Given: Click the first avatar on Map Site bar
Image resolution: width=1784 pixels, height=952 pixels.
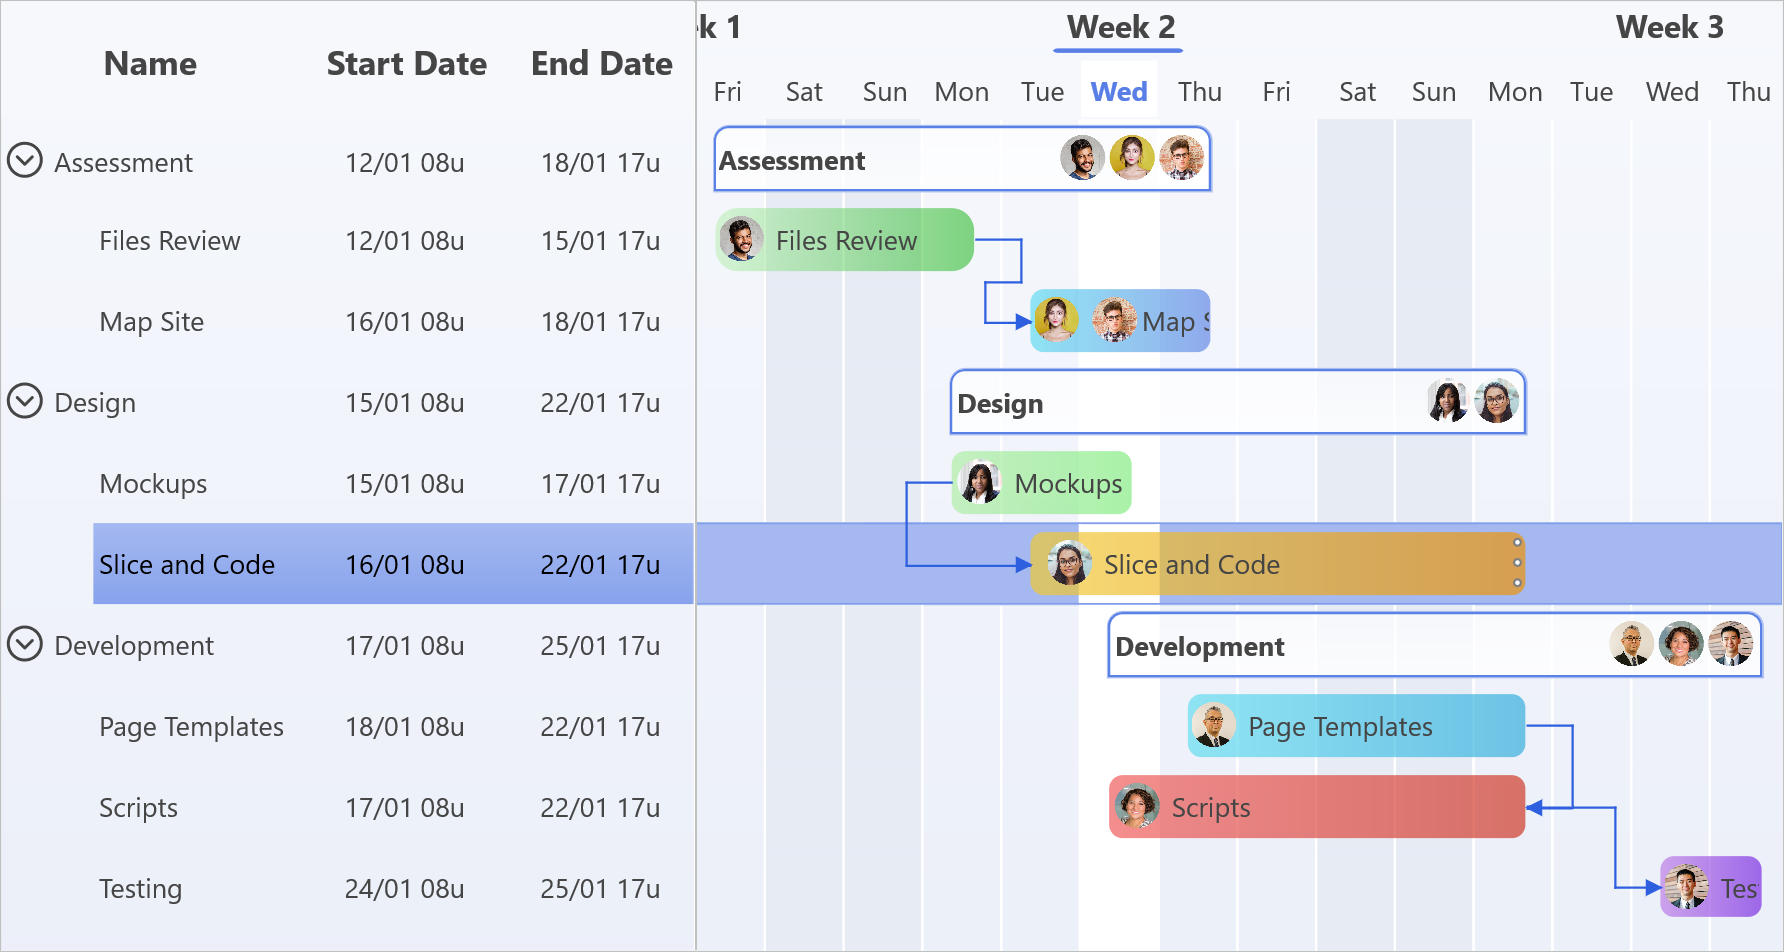Looking at the screenshot, I should [x=1057, y=320].
